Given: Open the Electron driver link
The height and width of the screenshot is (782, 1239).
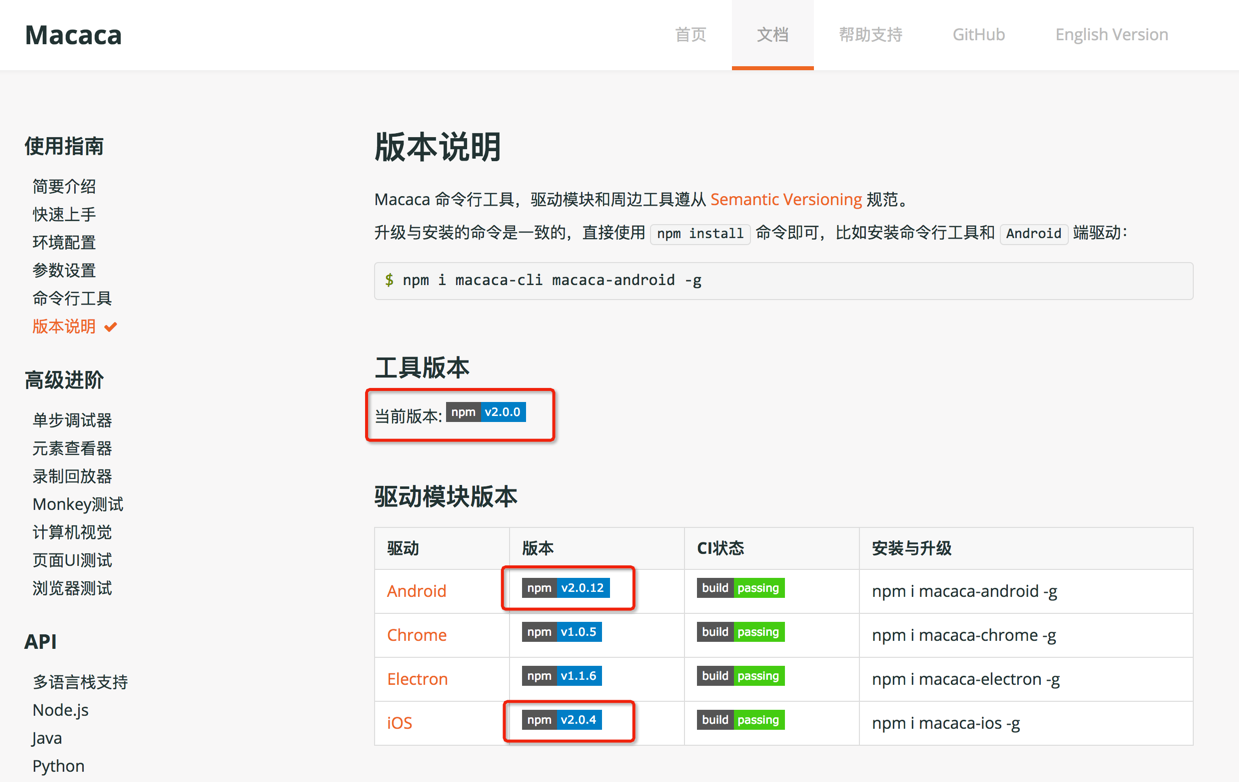Looking at the screenshot, I should (x=417, y=679).
